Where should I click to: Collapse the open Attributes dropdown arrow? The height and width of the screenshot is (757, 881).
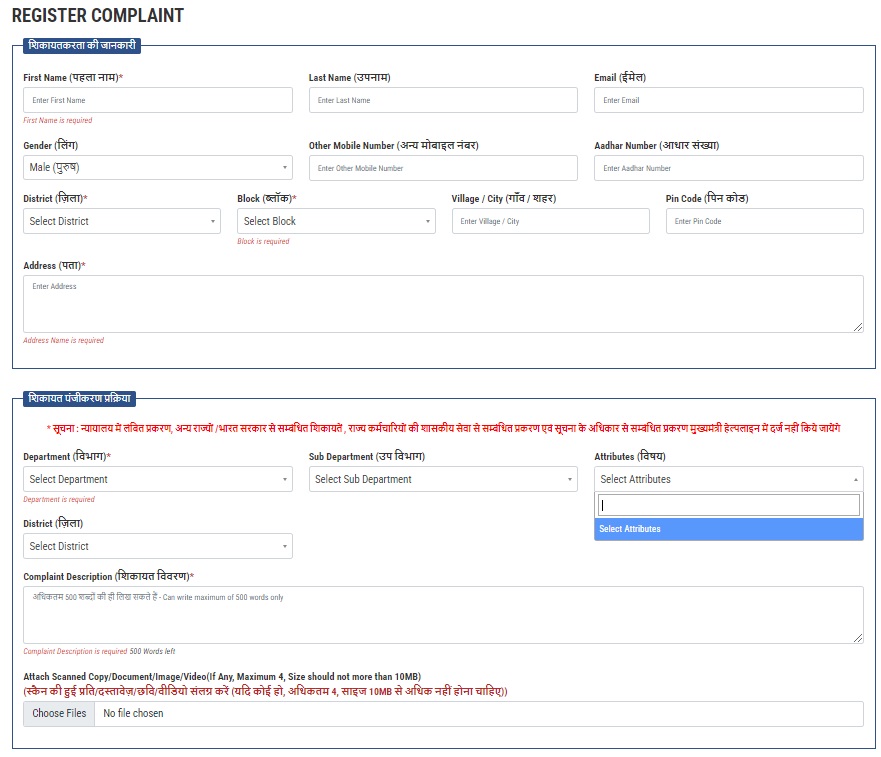point(855,479)
